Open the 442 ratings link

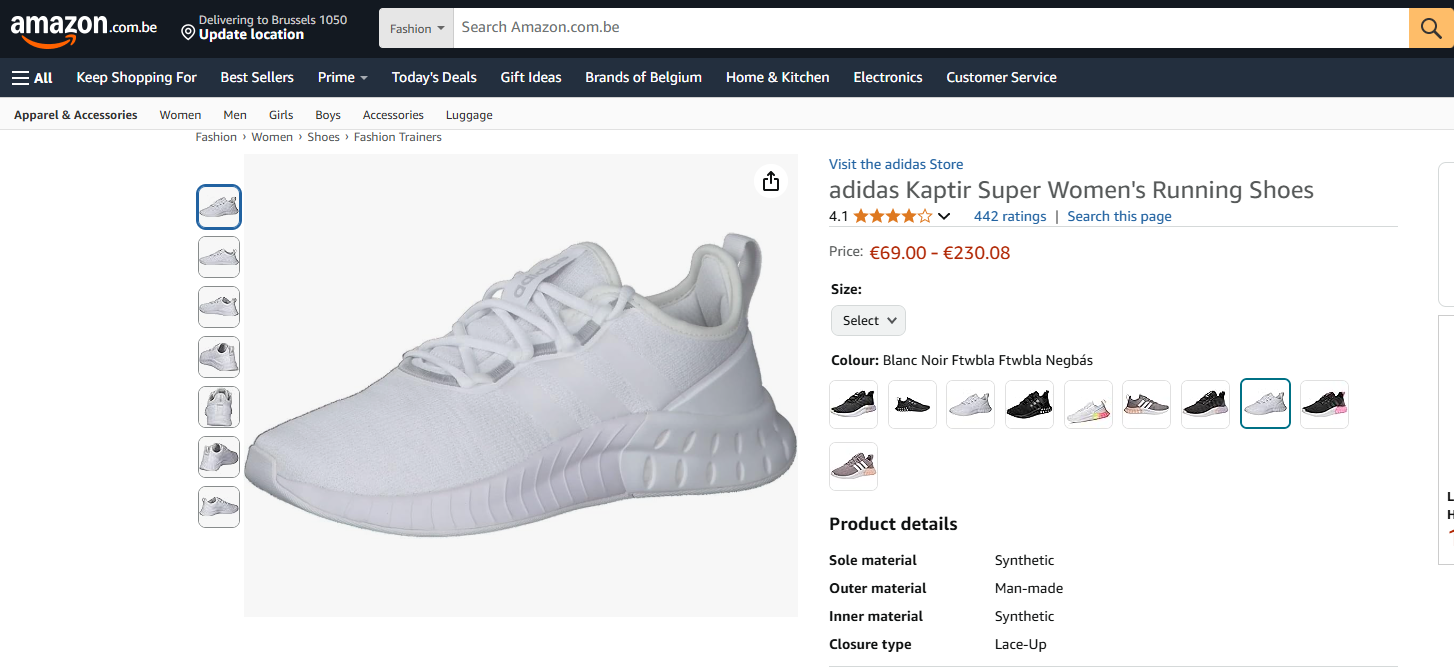(x=1010, y=216)
